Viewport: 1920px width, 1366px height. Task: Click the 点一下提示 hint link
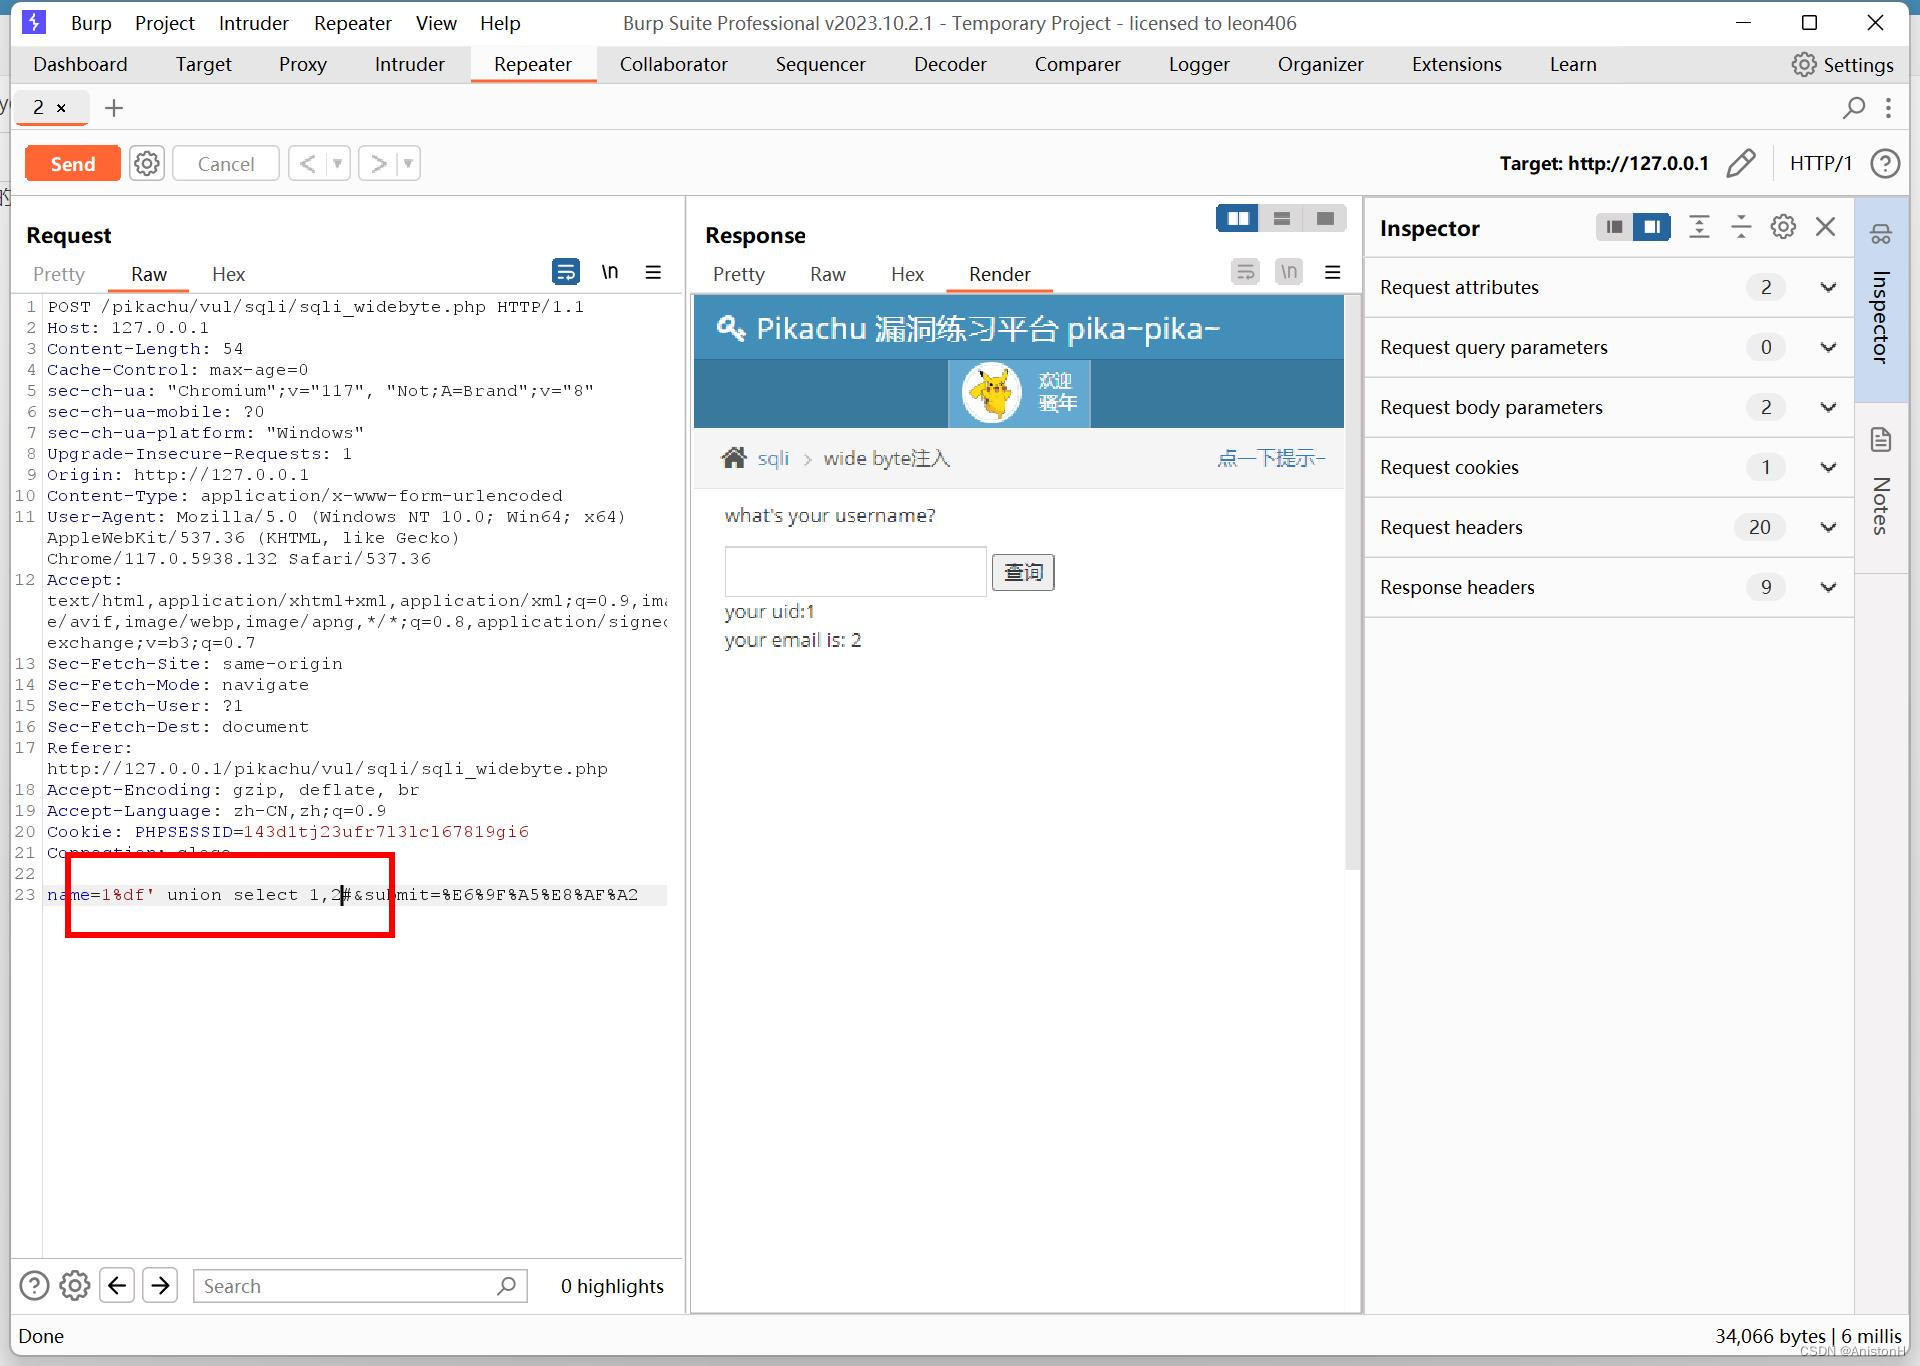(x=1271, y=458)
